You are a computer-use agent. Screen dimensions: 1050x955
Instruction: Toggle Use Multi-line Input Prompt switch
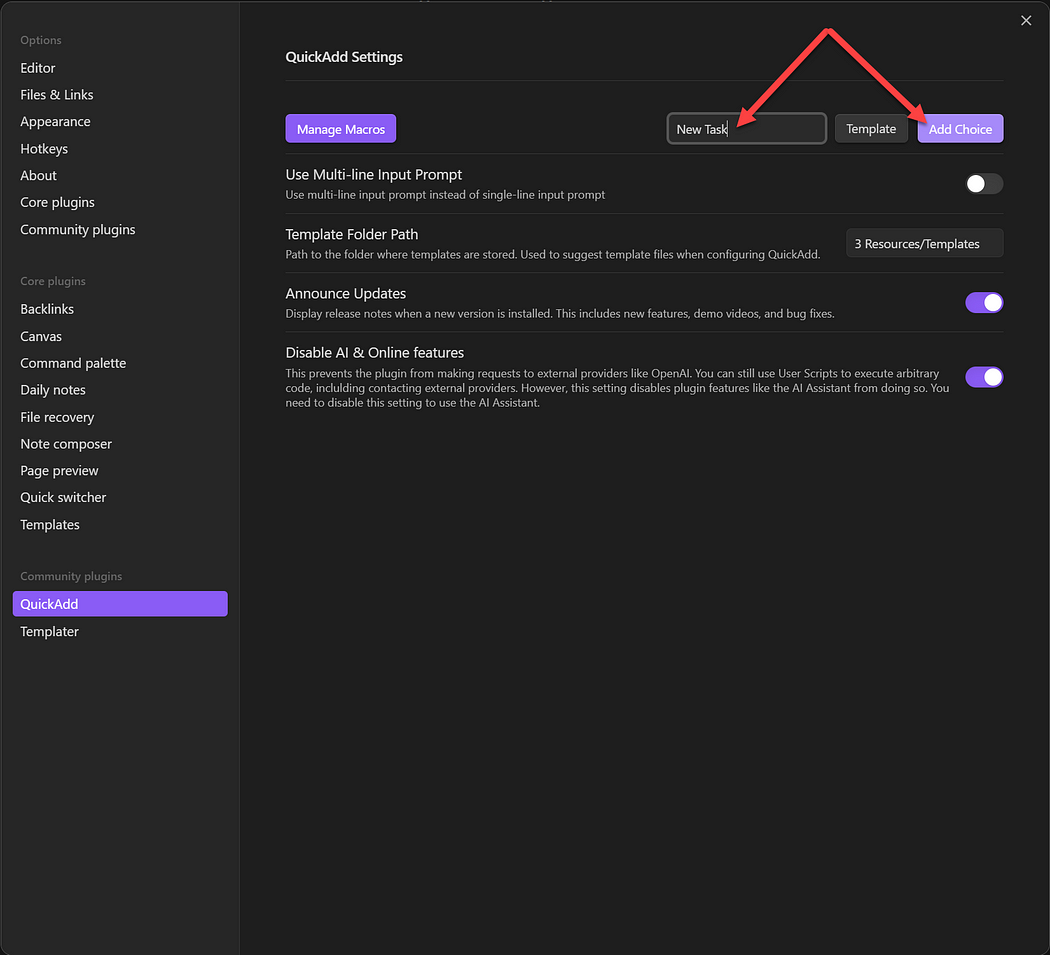click(x=983, y=183)
